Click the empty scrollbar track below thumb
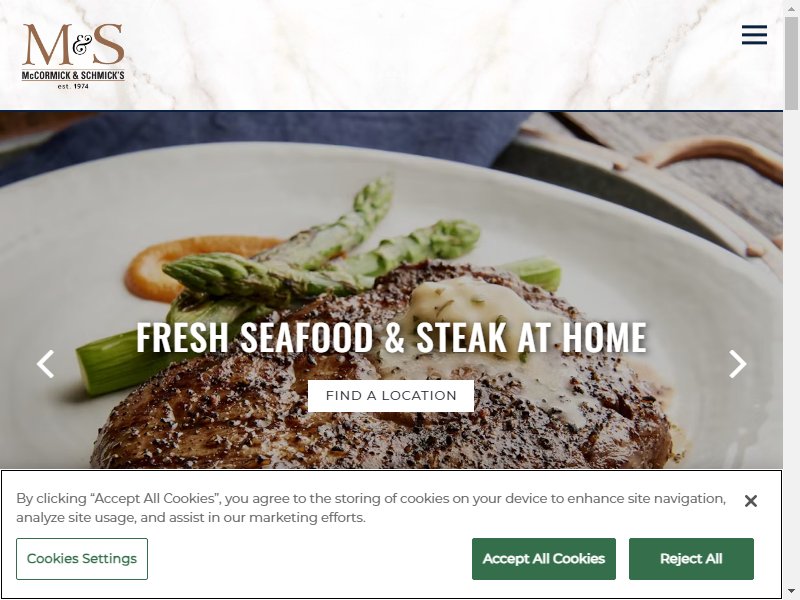 coord(791,347)
